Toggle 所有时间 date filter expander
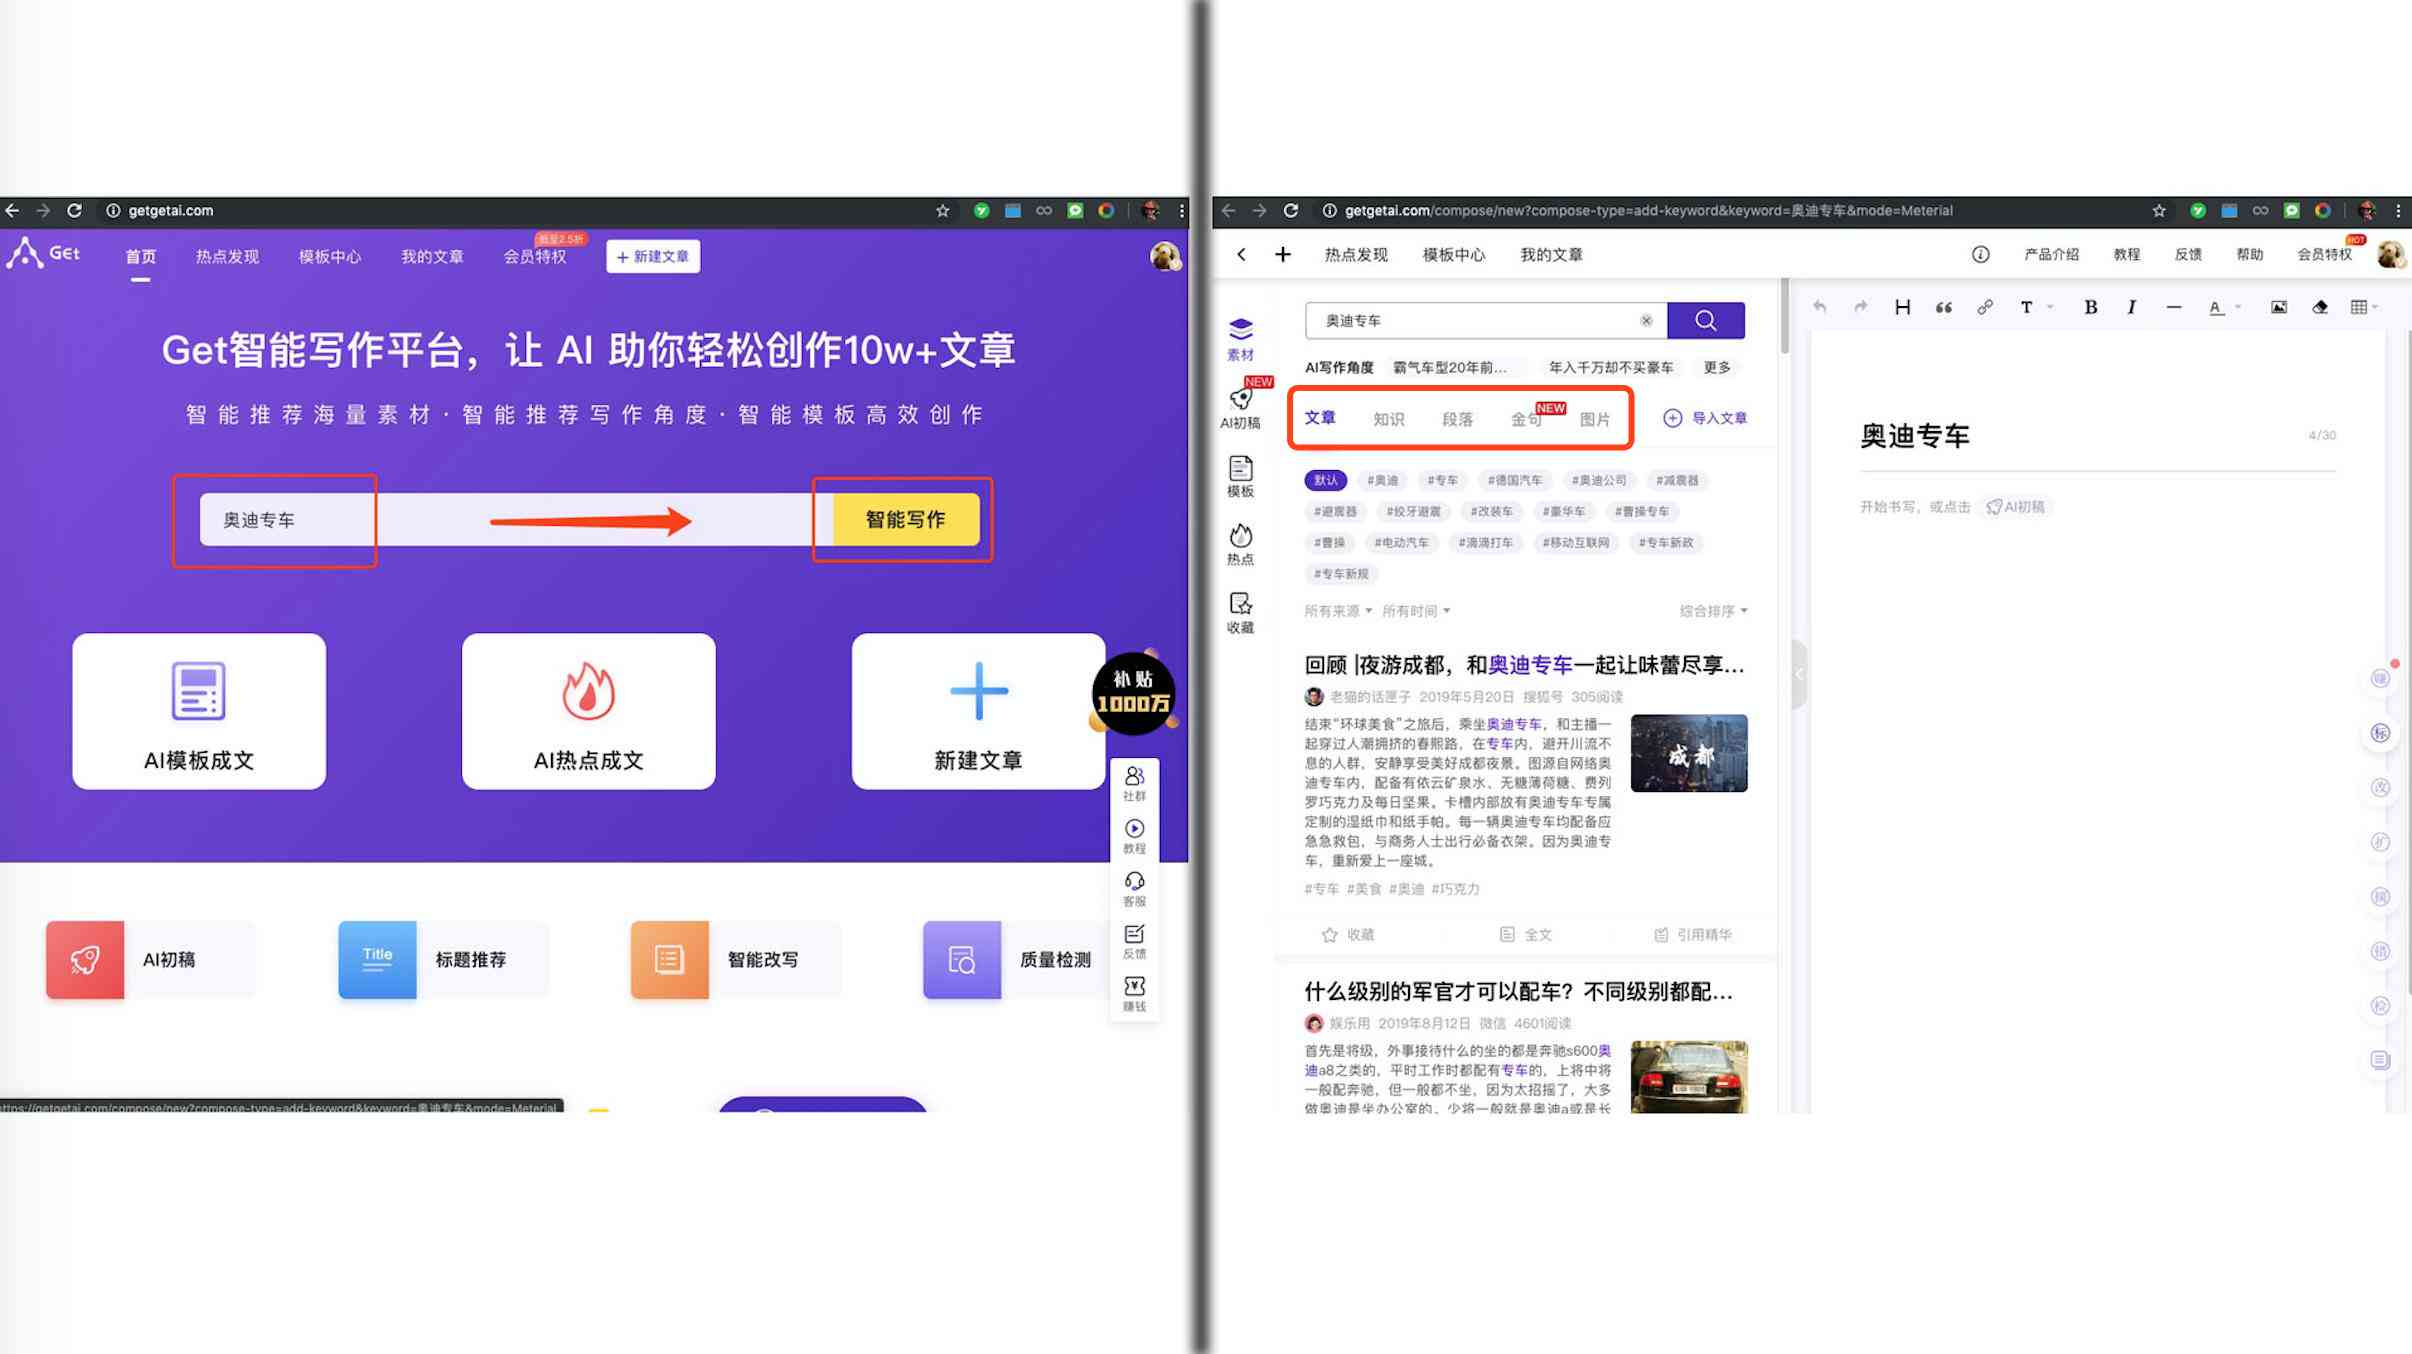2412x1354 pixels. click(x=1418, y=610)
